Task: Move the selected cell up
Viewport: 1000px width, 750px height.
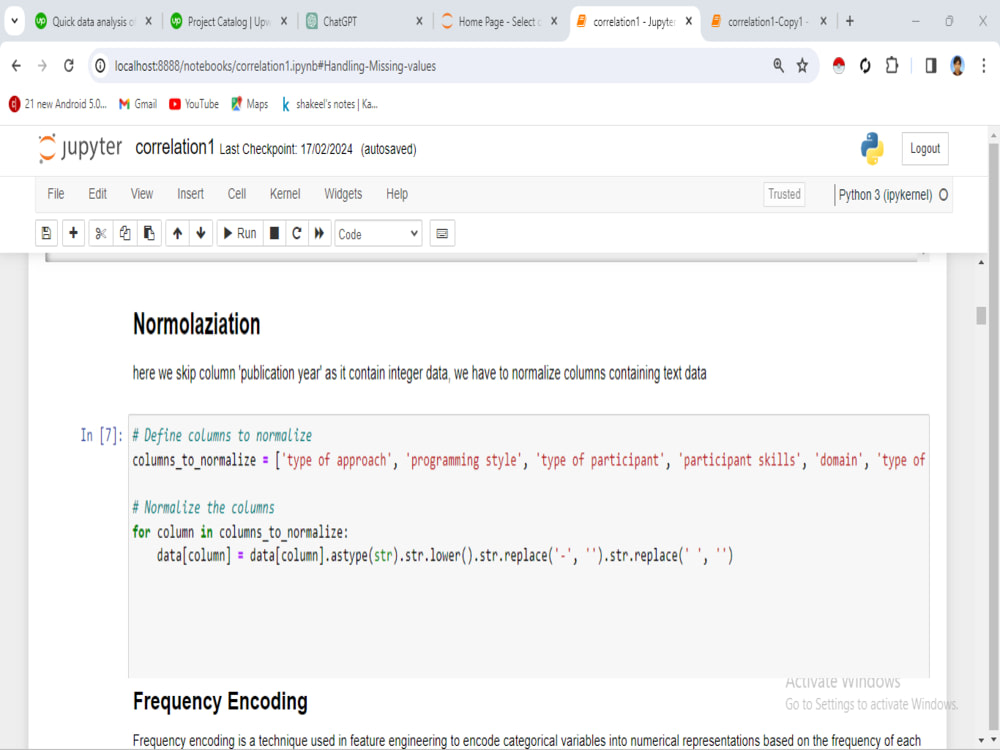Action: 177,233
